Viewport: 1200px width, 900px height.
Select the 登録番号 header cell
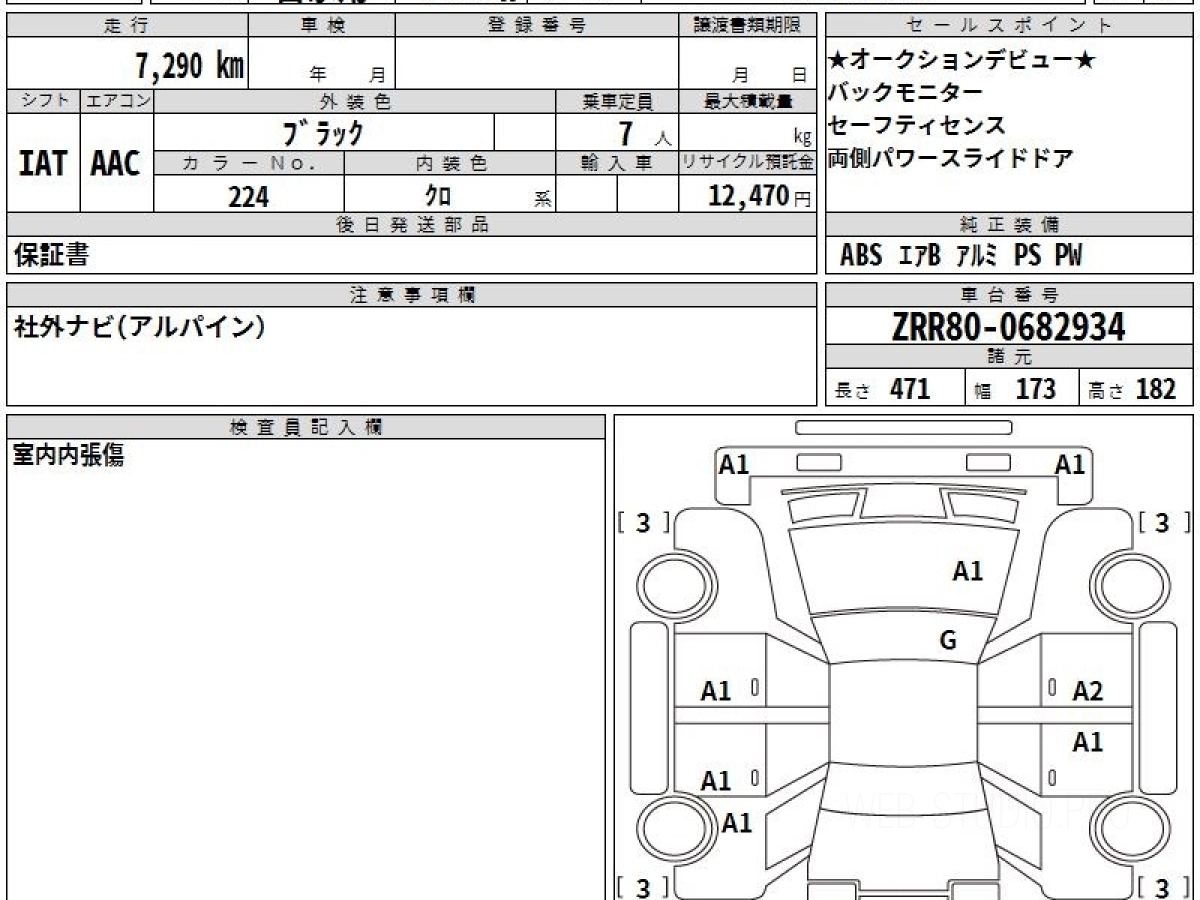tap(537, 26)
